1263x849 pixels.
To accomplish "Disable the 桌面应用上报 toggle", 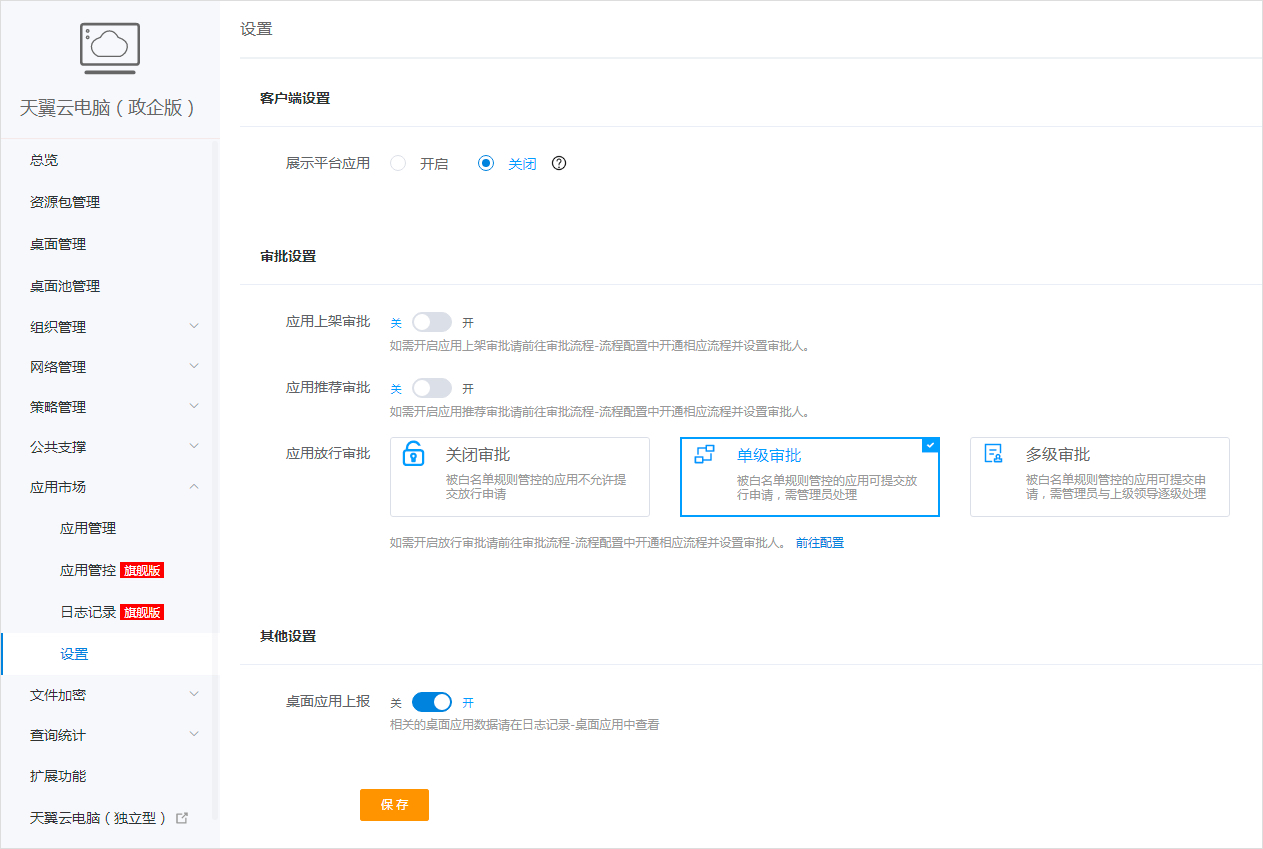I will click(431, 701).
